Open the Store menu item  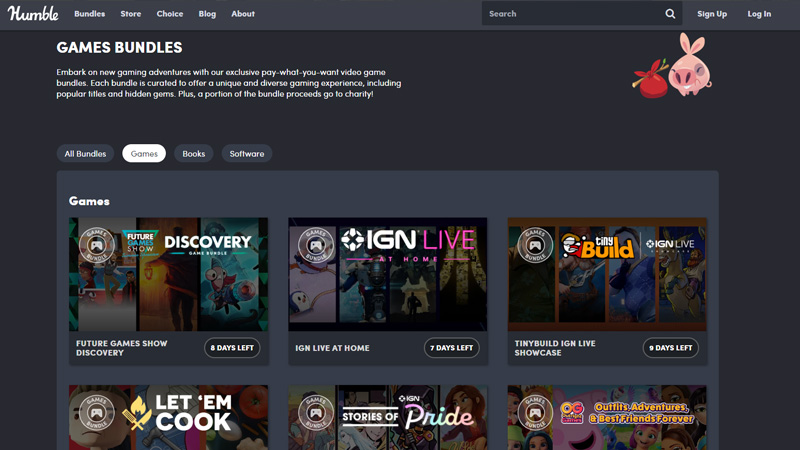(131, 14)
